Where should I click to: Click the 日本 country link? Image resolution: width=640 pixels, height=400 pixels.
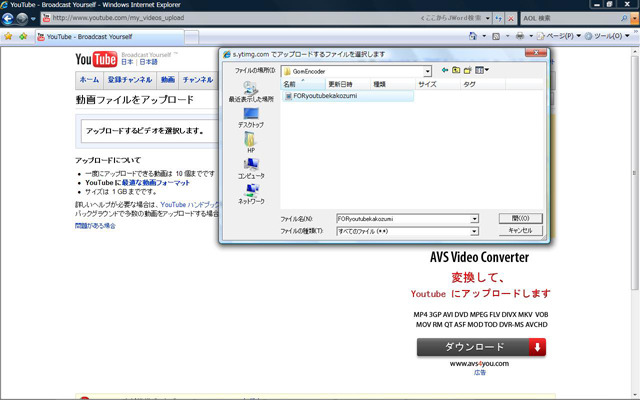127,62
